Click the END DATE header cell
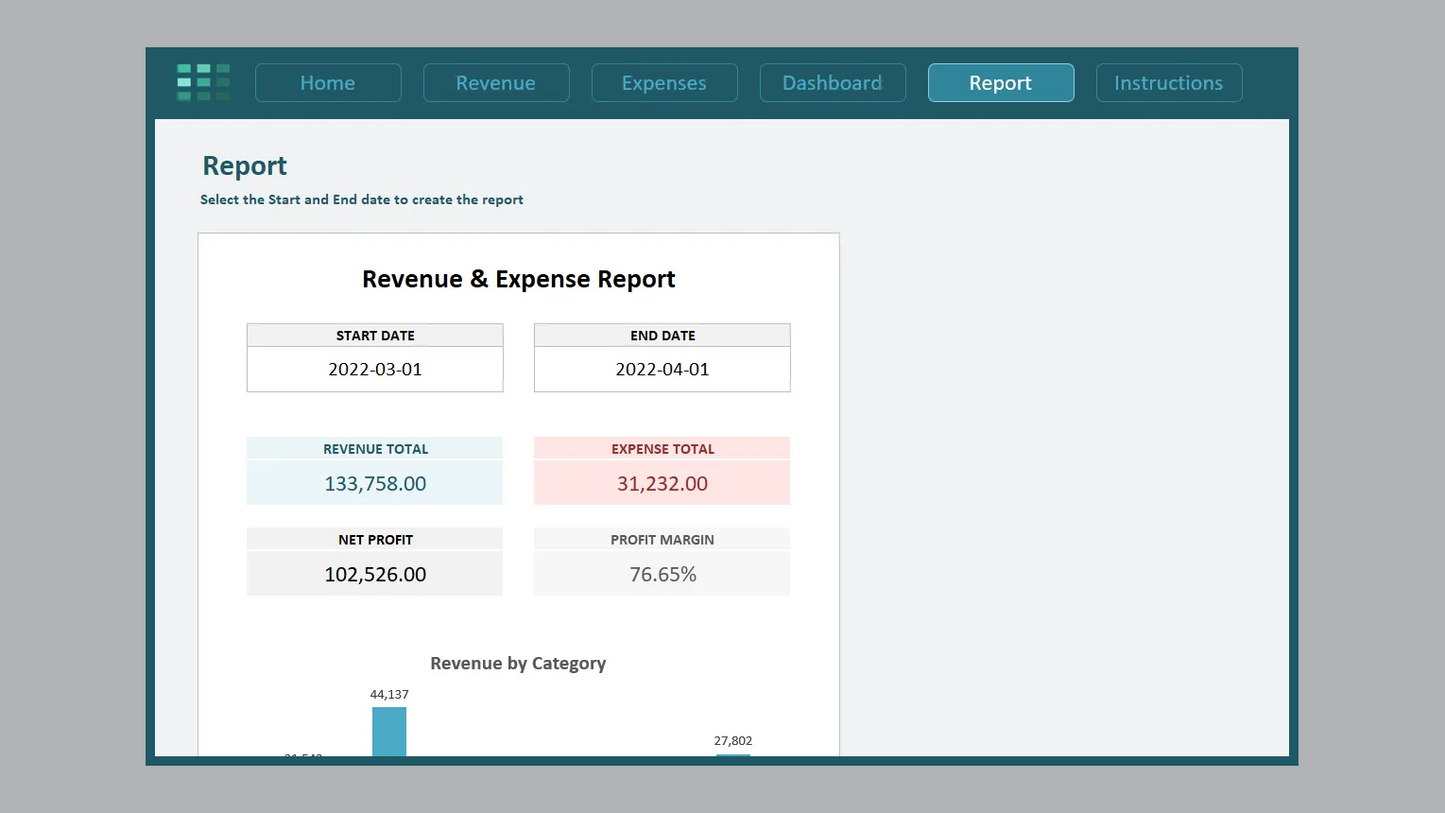This screenshot has height=813, width=1445. 662,334
